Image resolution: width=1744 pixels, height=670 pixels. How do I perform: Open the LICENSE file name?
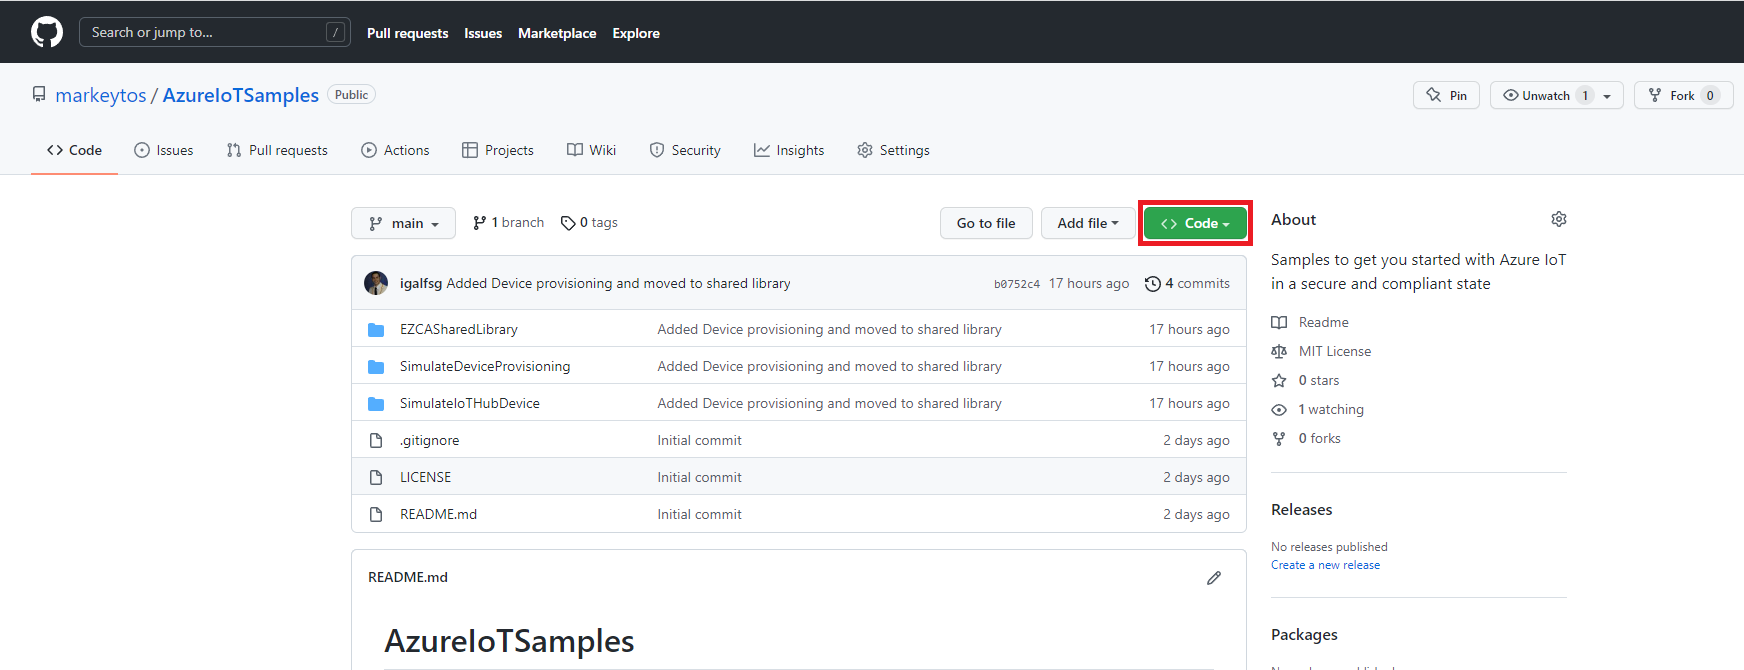(426, 478)
